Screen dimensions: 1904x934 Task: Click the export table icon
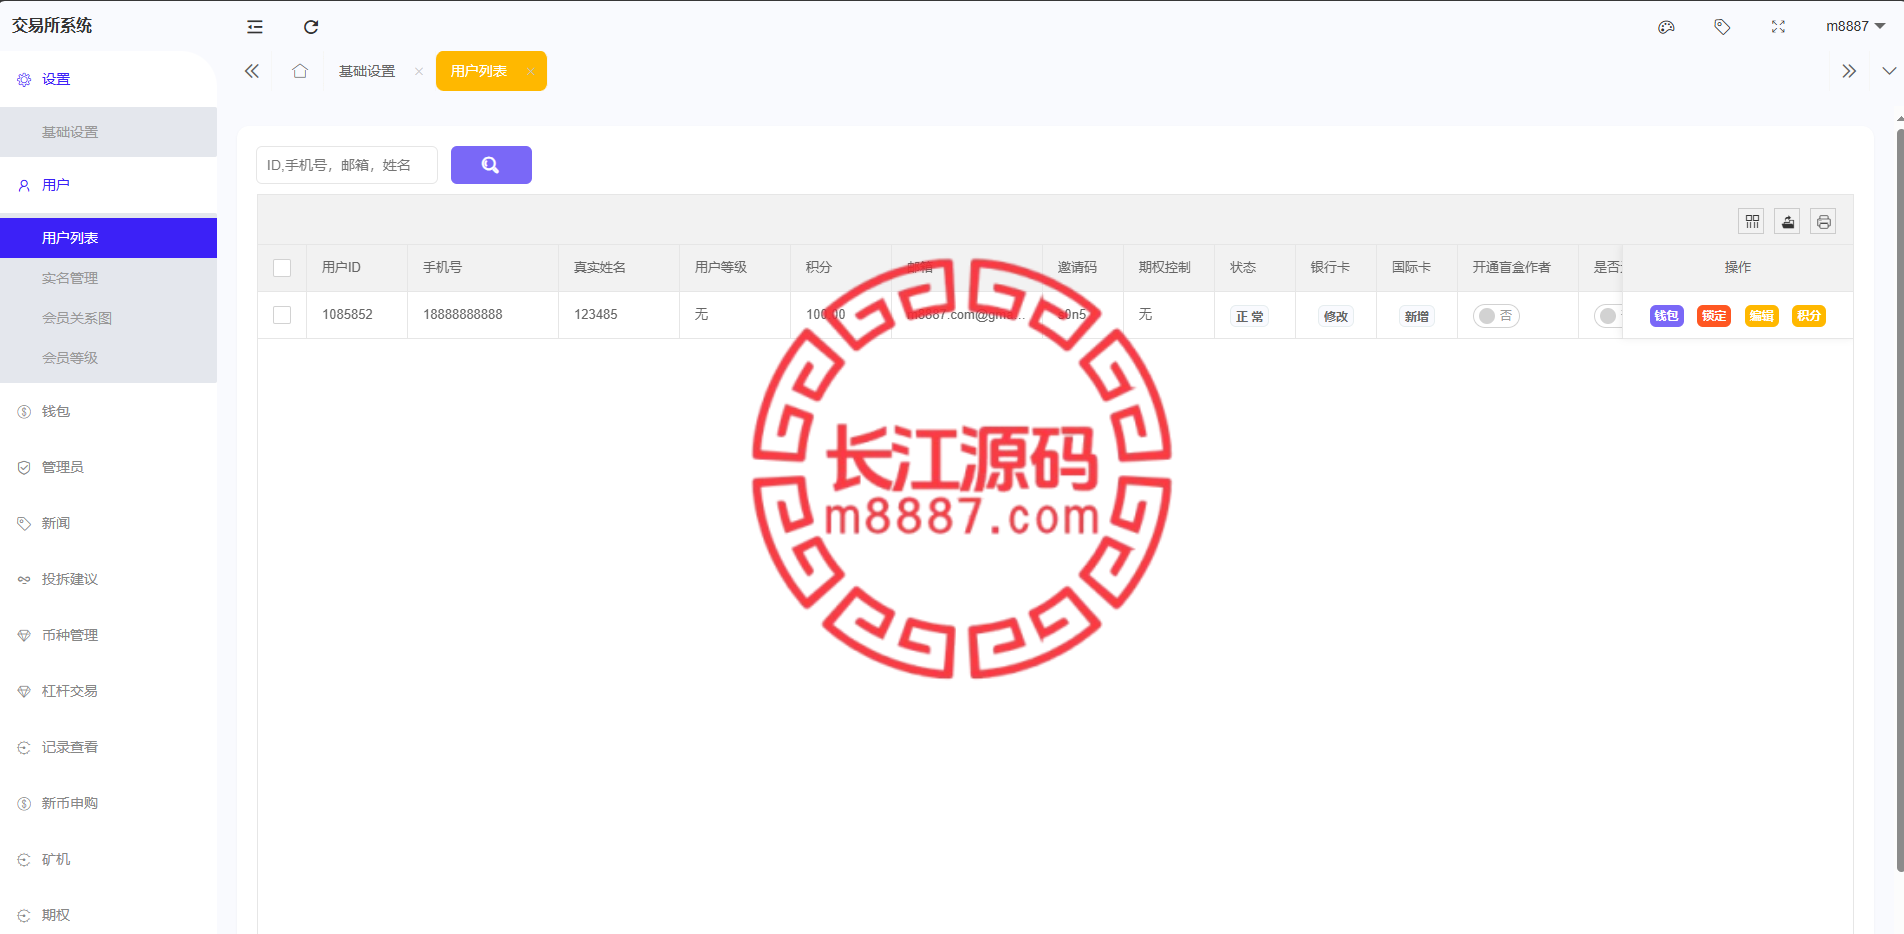1787,222
